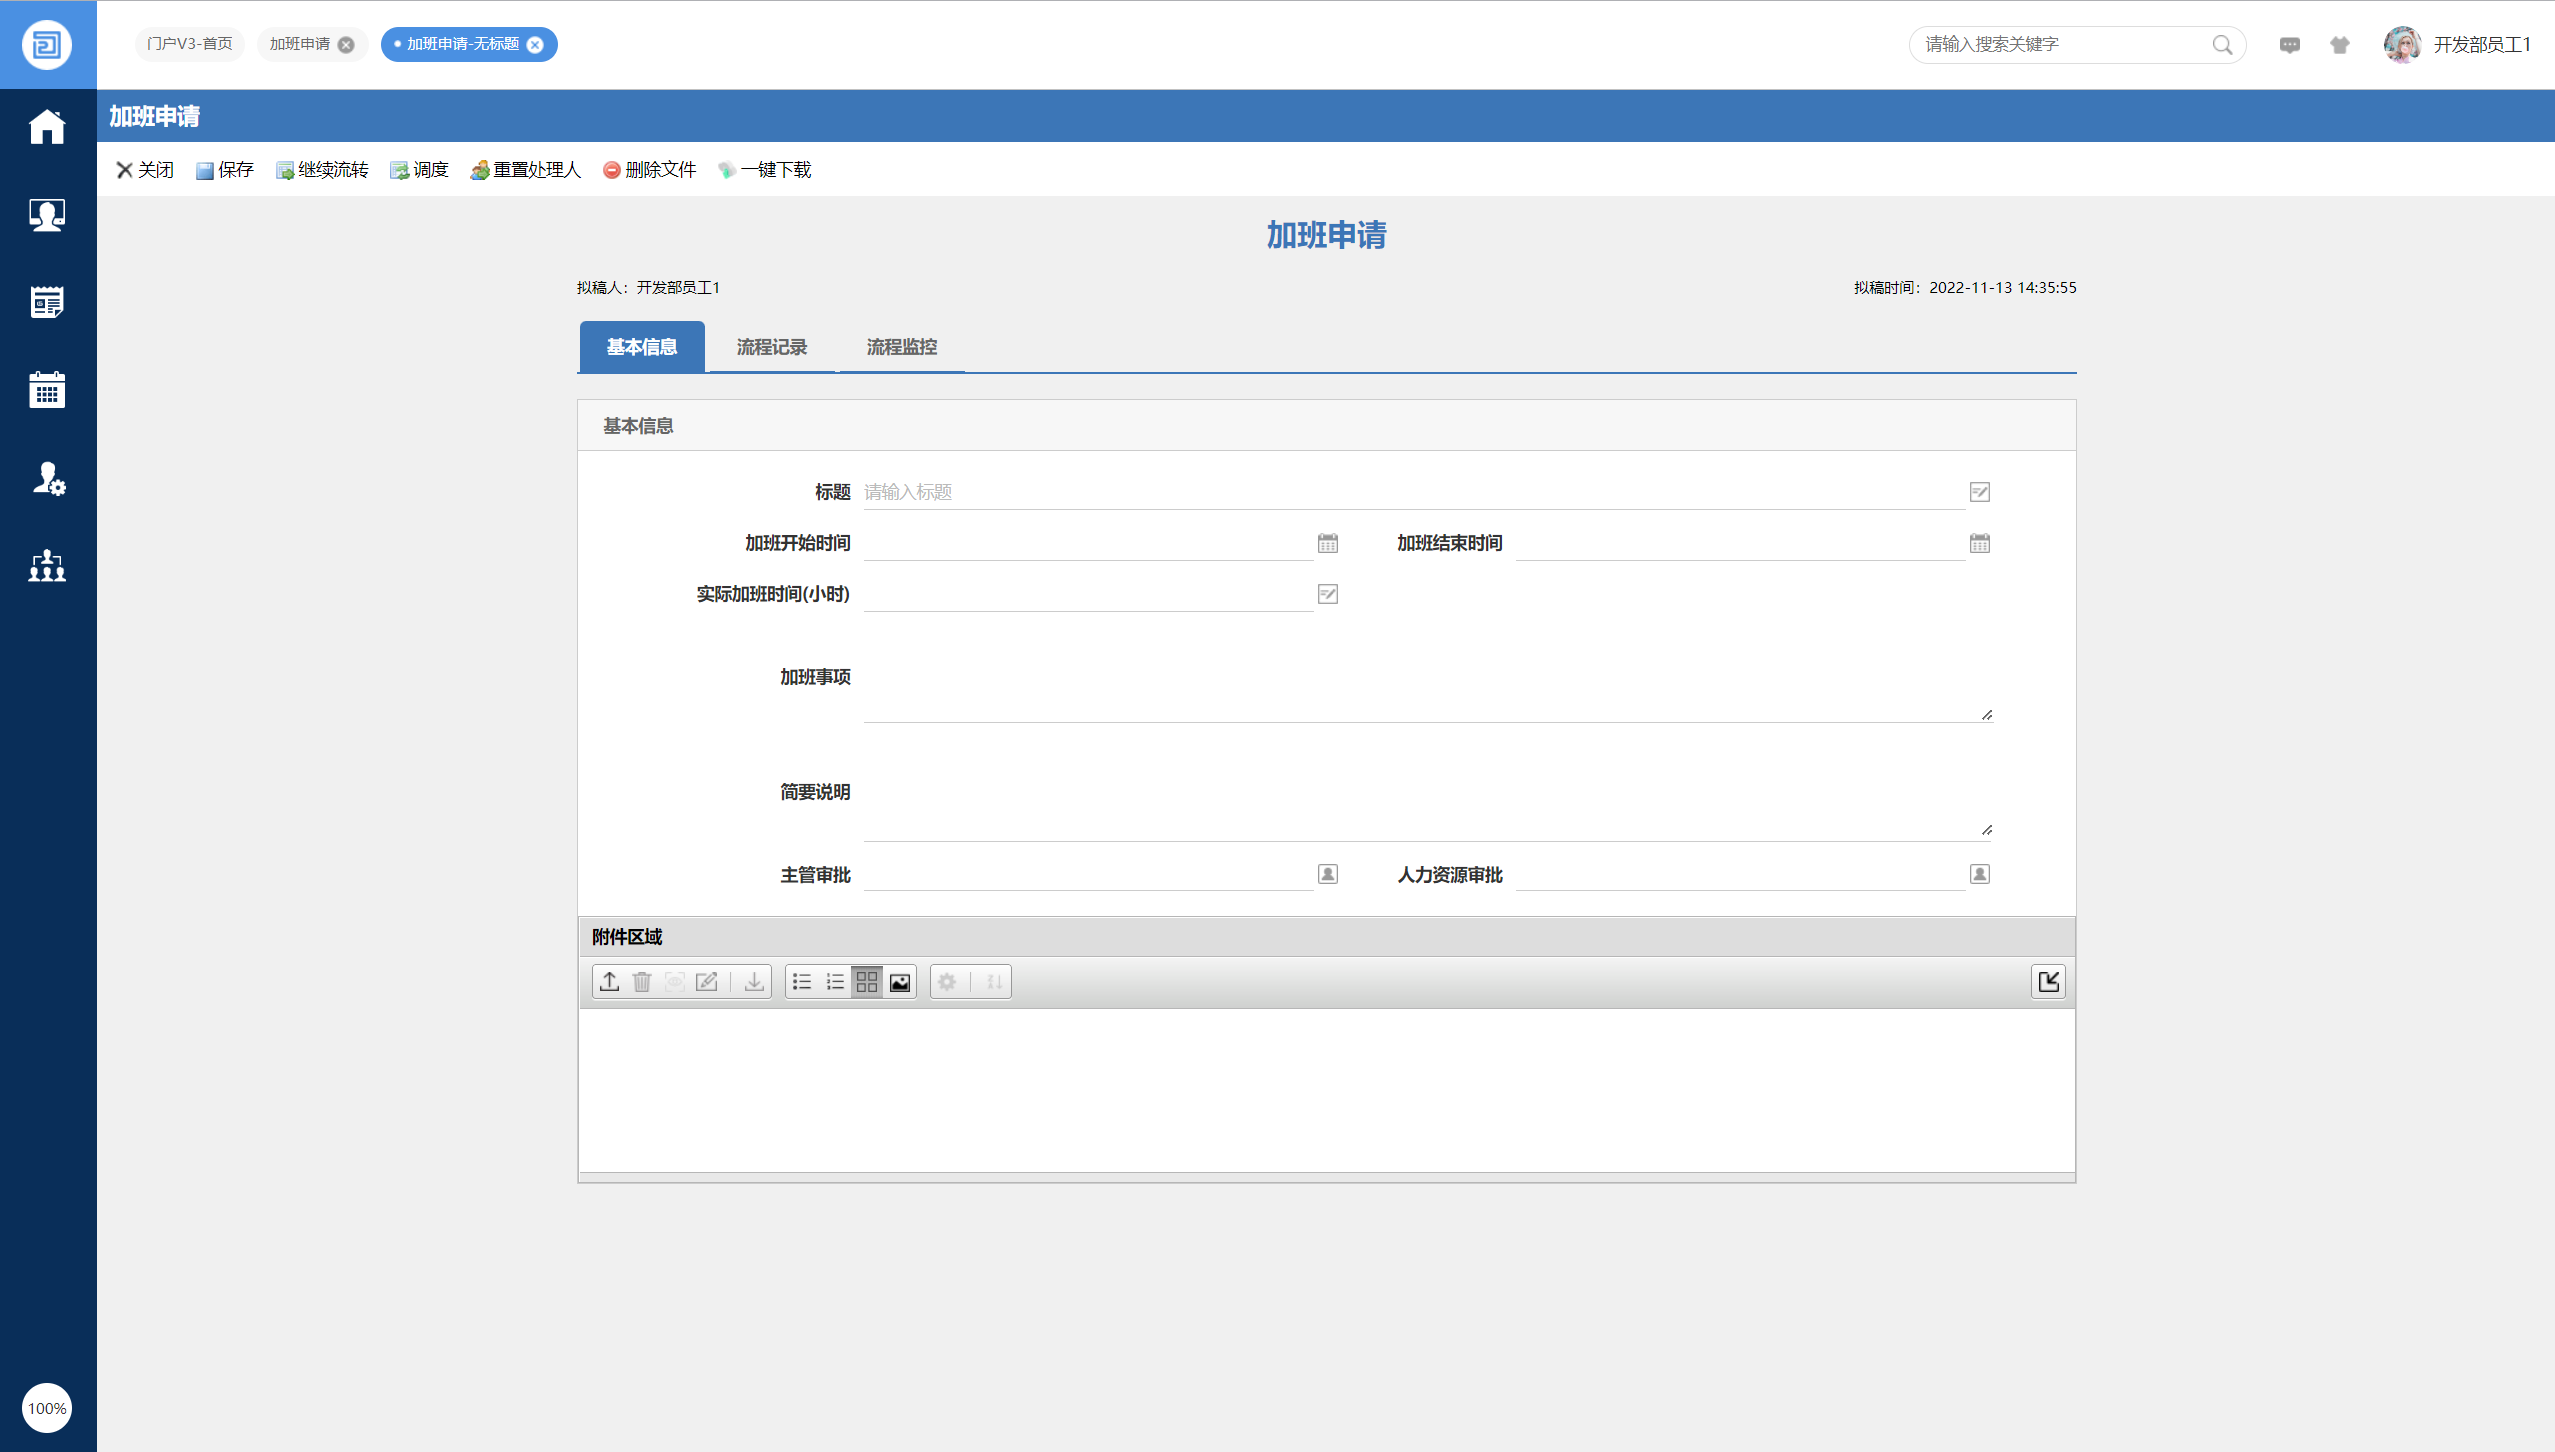
Task: Open the calendar icon in sidebar
Action: point(47,390)
